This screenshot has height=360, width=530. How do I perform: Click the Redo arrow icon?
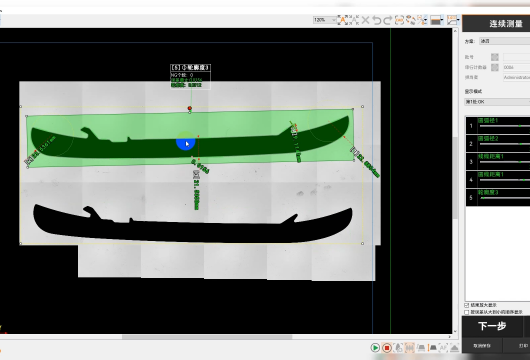[x=388, y=20]
